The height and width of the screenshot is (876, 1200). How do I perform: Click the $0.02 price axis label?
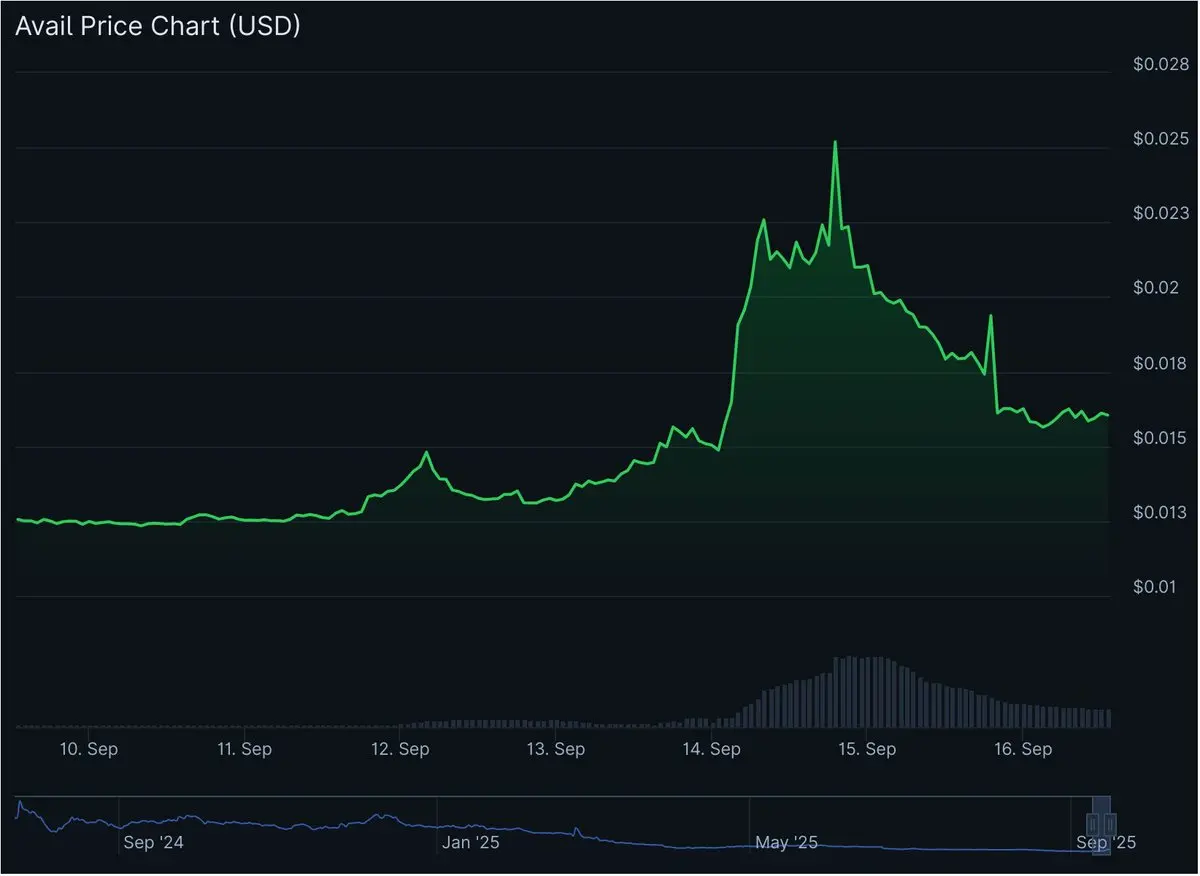click(1157, 289)
